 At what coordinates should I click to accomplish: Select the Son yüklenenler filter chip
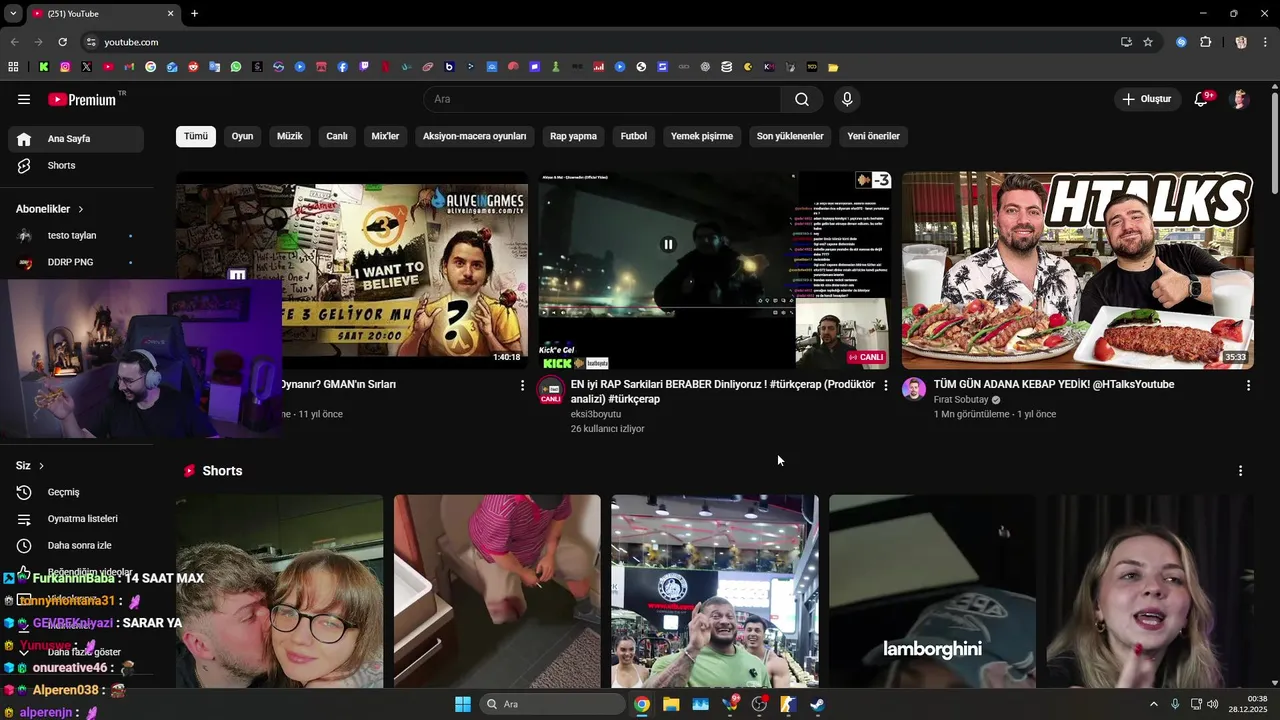[x=790, y=136]
